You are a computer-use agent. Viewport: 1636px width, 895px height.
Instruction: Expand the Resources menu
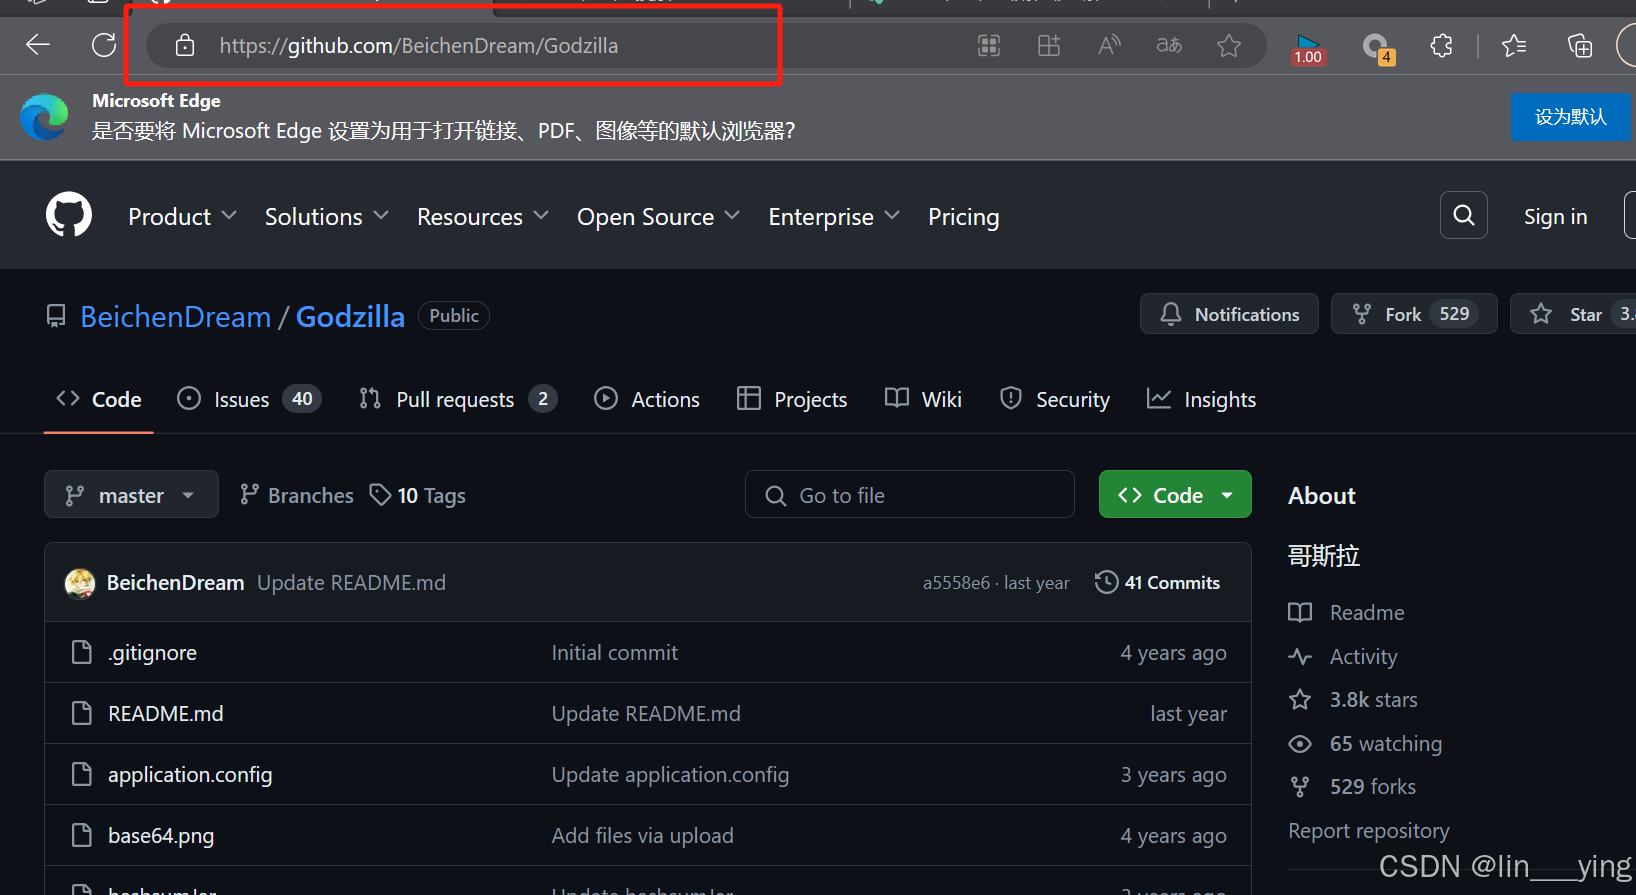482,217
